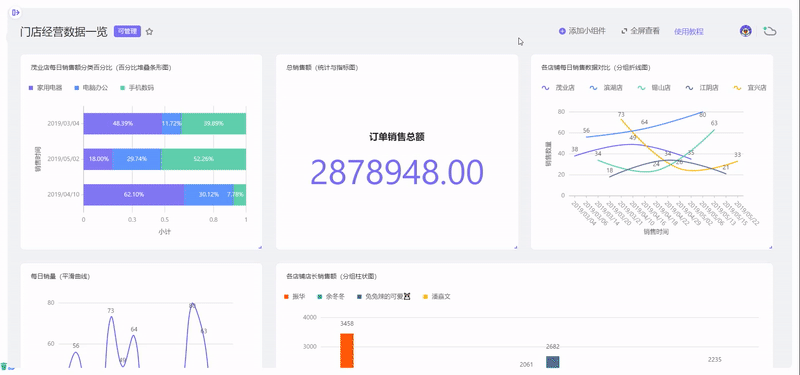800x375 pixels.
Task: Toggle 家用电器 legend series visibility
Action: click(x=46, y=88)
